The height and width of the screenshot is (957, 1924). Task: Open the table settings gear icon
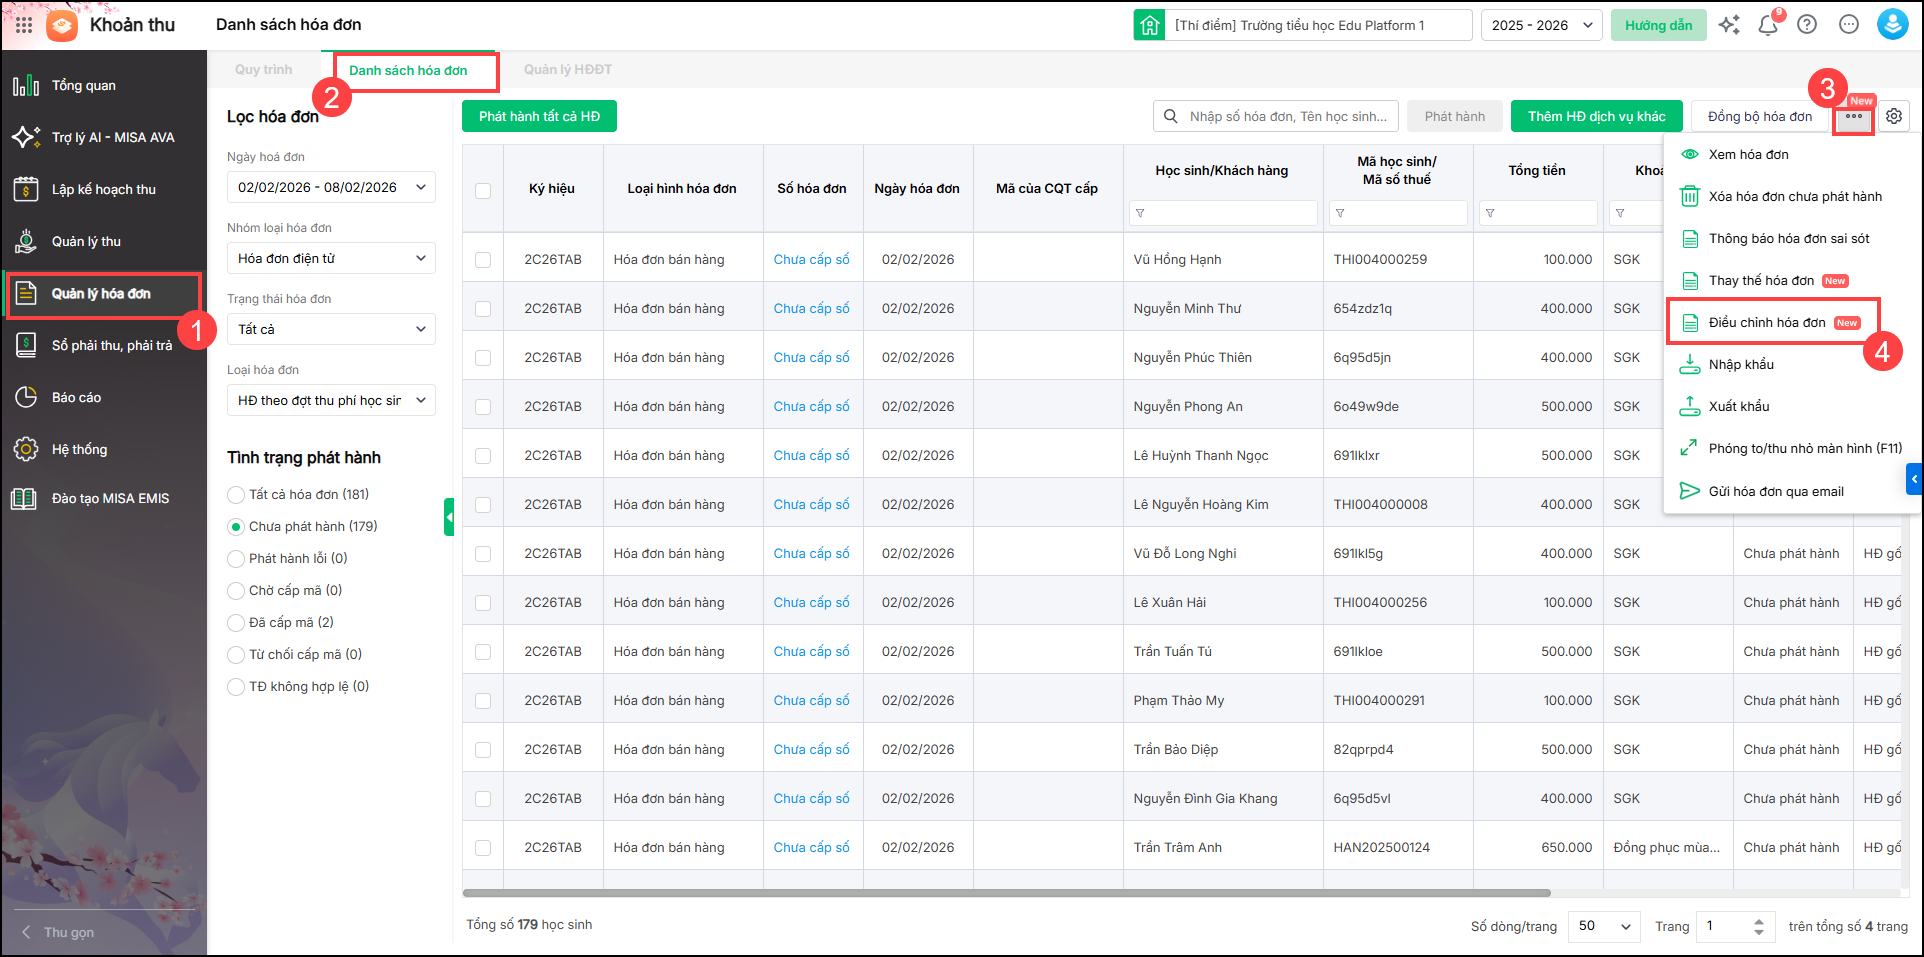point(1894,116)
